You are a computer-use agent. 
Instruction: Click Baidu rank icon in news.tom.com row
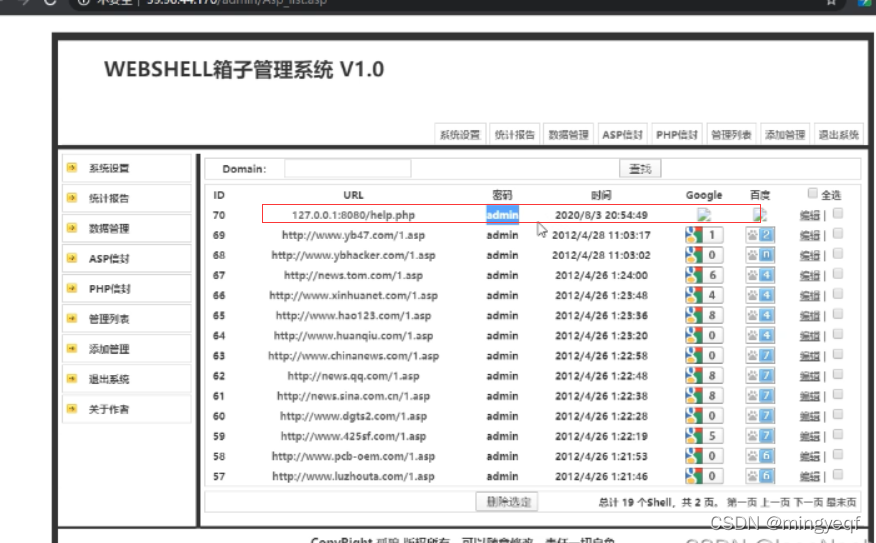coord(760,275)
